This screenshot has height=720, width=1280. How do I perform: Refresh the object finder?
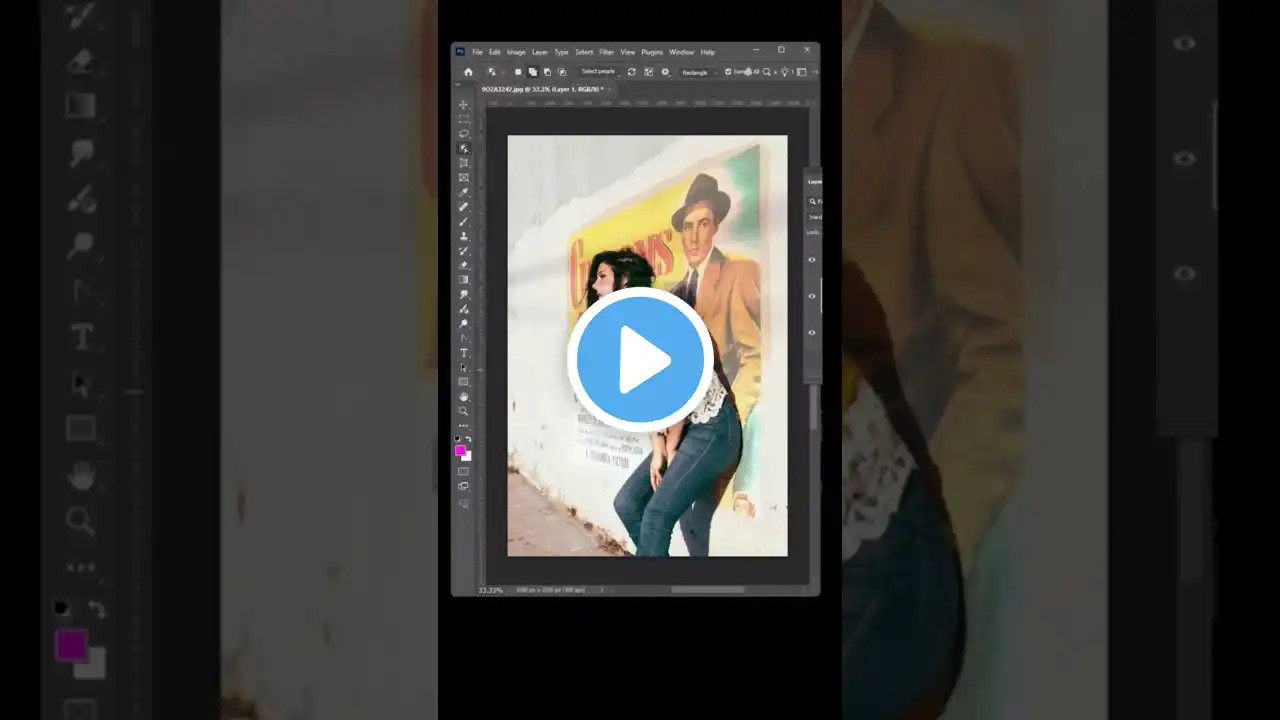pos(631,72)
